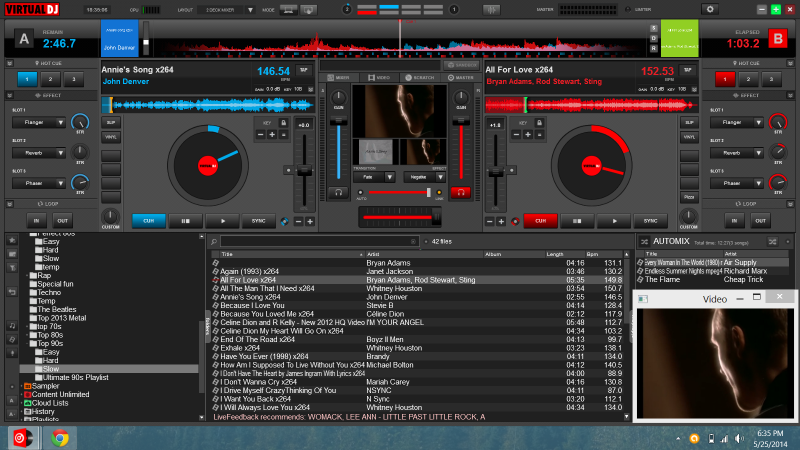
Task: Open VirtualDJ icon on the taskbar
Action: 22,438
